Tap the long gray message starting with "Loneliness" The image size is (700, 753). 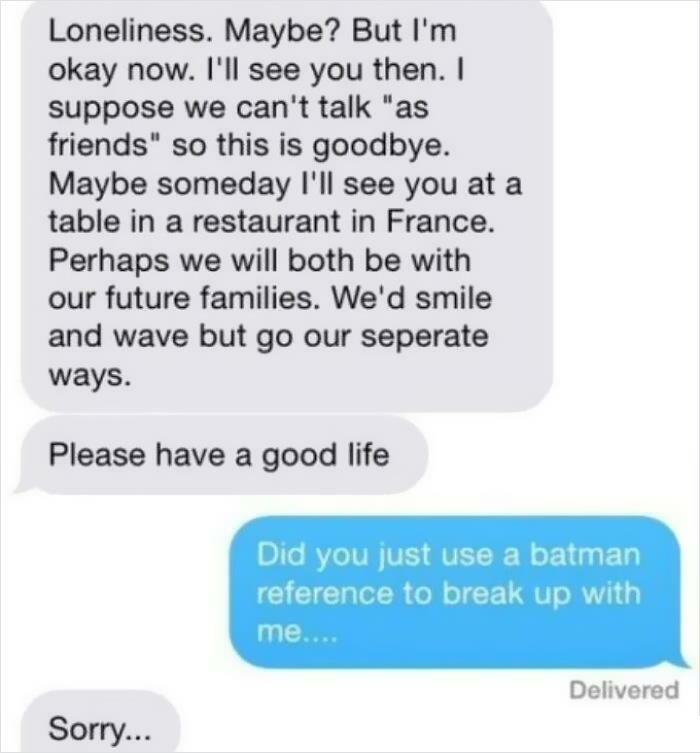tap(287, 204)
